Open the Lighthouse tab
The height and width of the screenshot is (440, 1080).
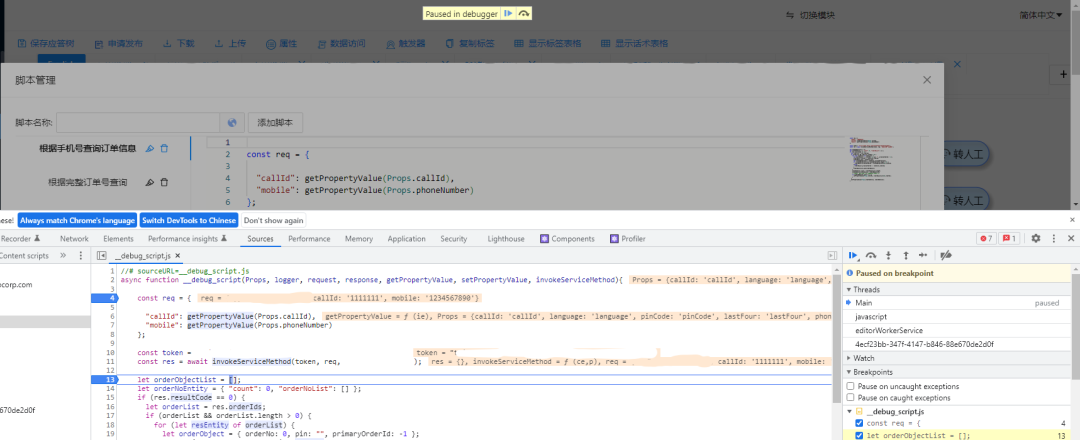pyautogui.click(x=506, y=239)
